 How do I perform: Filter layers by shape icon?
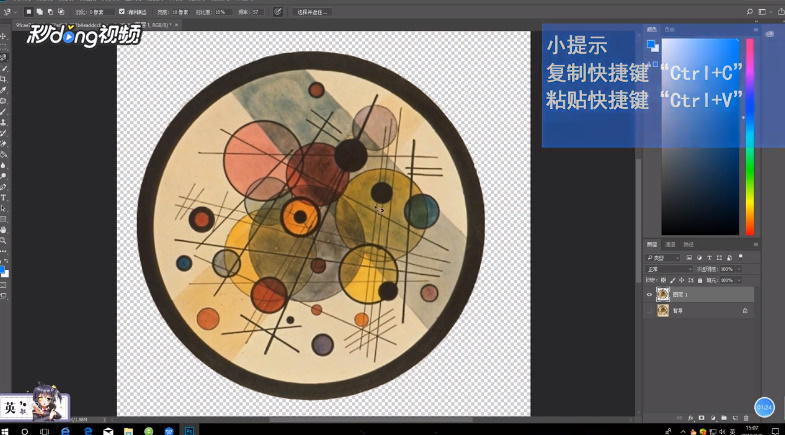tap(719, 258)
